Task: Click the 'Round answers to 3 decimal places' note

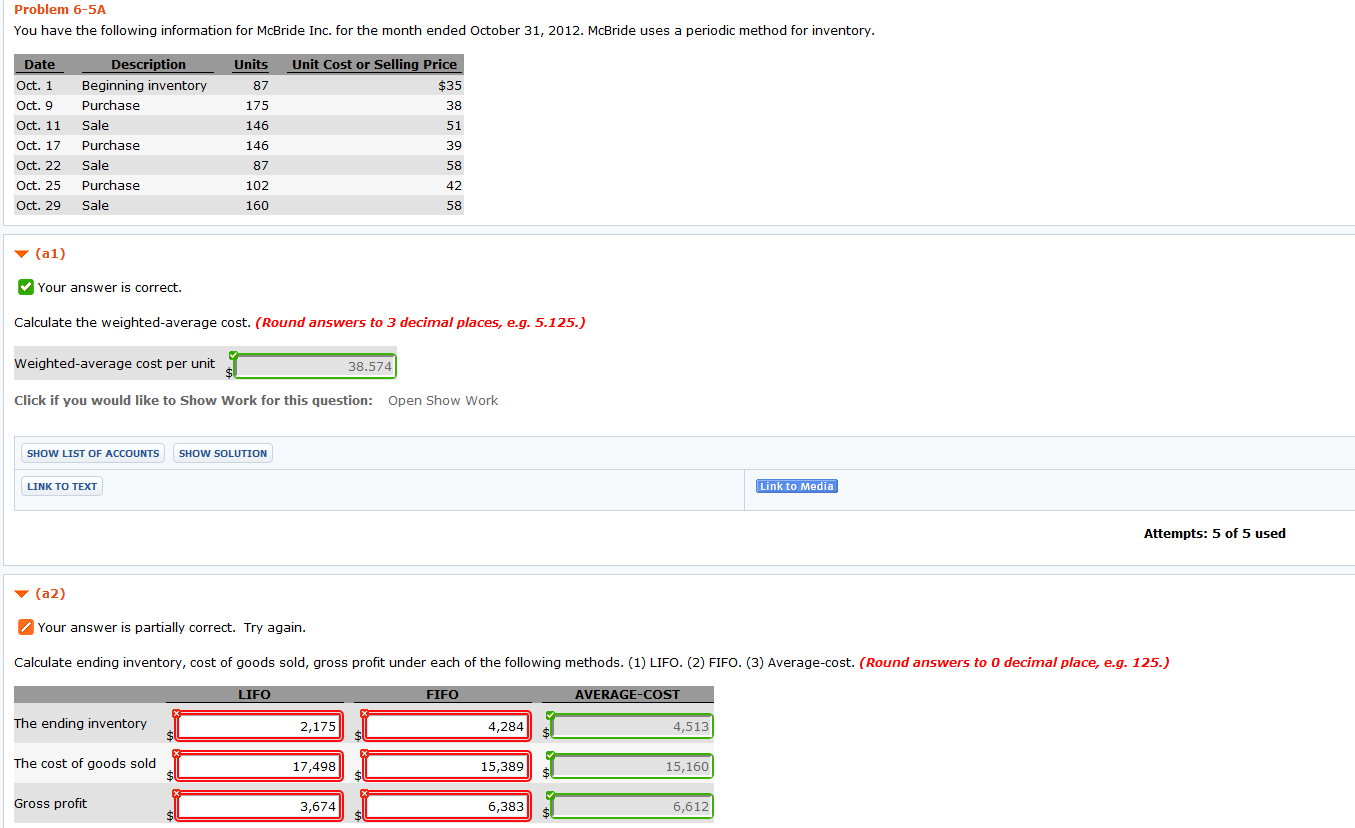Action: tap(420, 323)
